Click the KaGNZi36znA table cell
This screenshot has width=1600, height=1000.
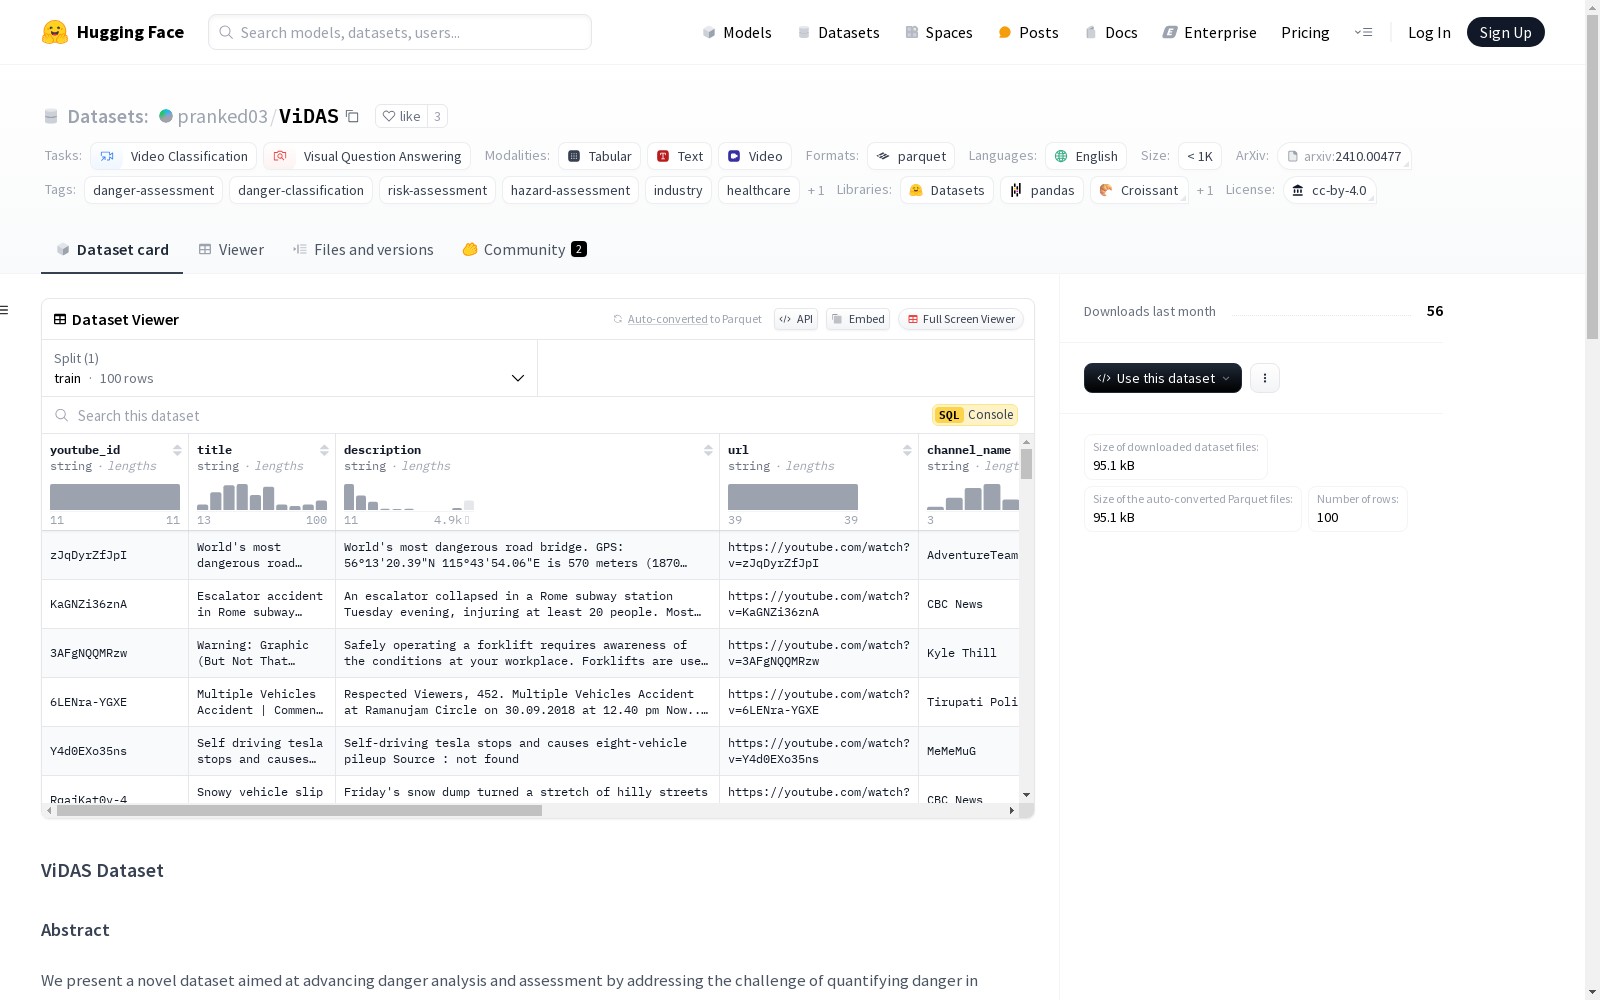click(115, 604)
